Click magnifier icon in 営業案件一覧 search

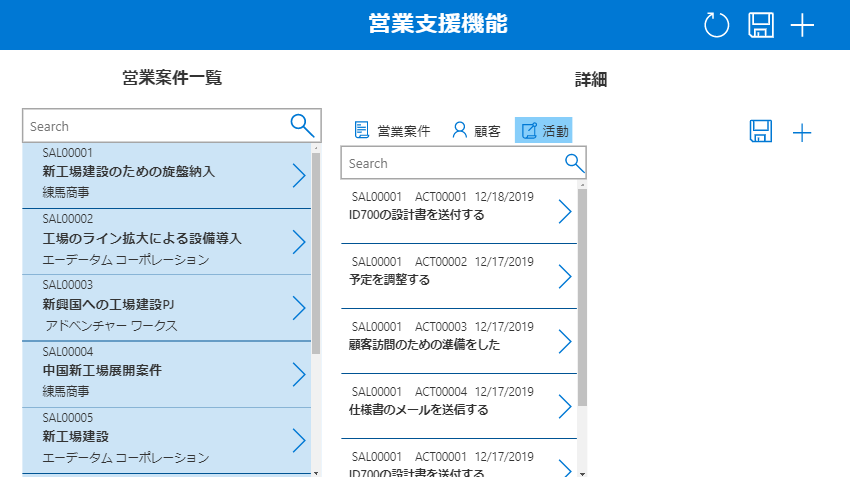point(302,126)
